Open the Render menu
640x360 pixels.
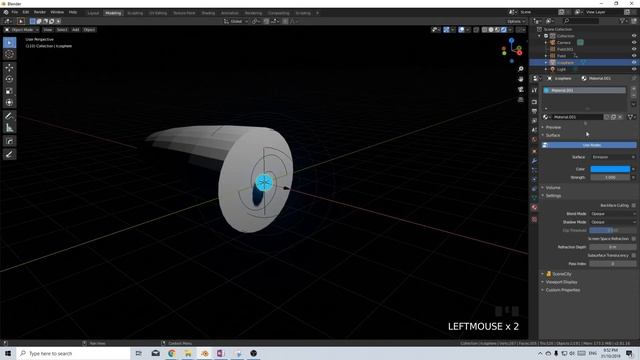coord(40,13)
